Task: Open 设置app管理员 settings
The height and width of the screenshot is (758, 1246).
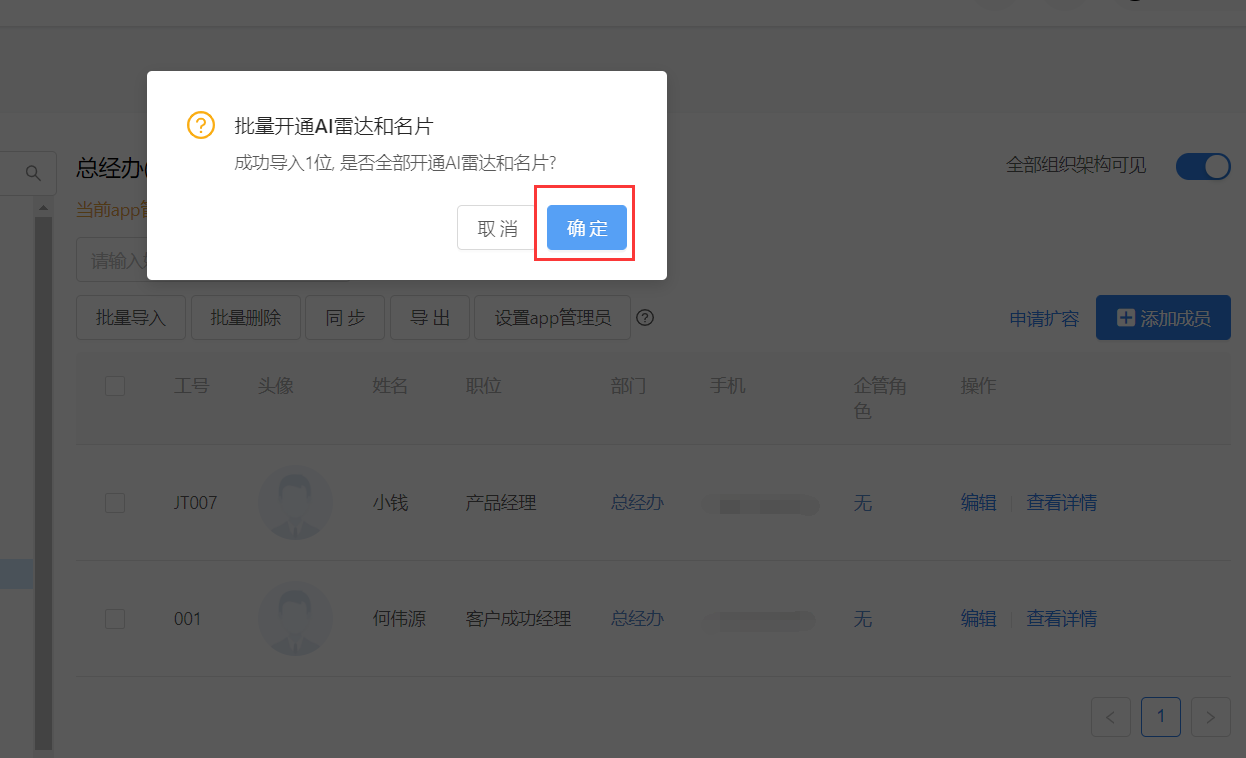Action: pyautogui.click(x=553, y=318)
